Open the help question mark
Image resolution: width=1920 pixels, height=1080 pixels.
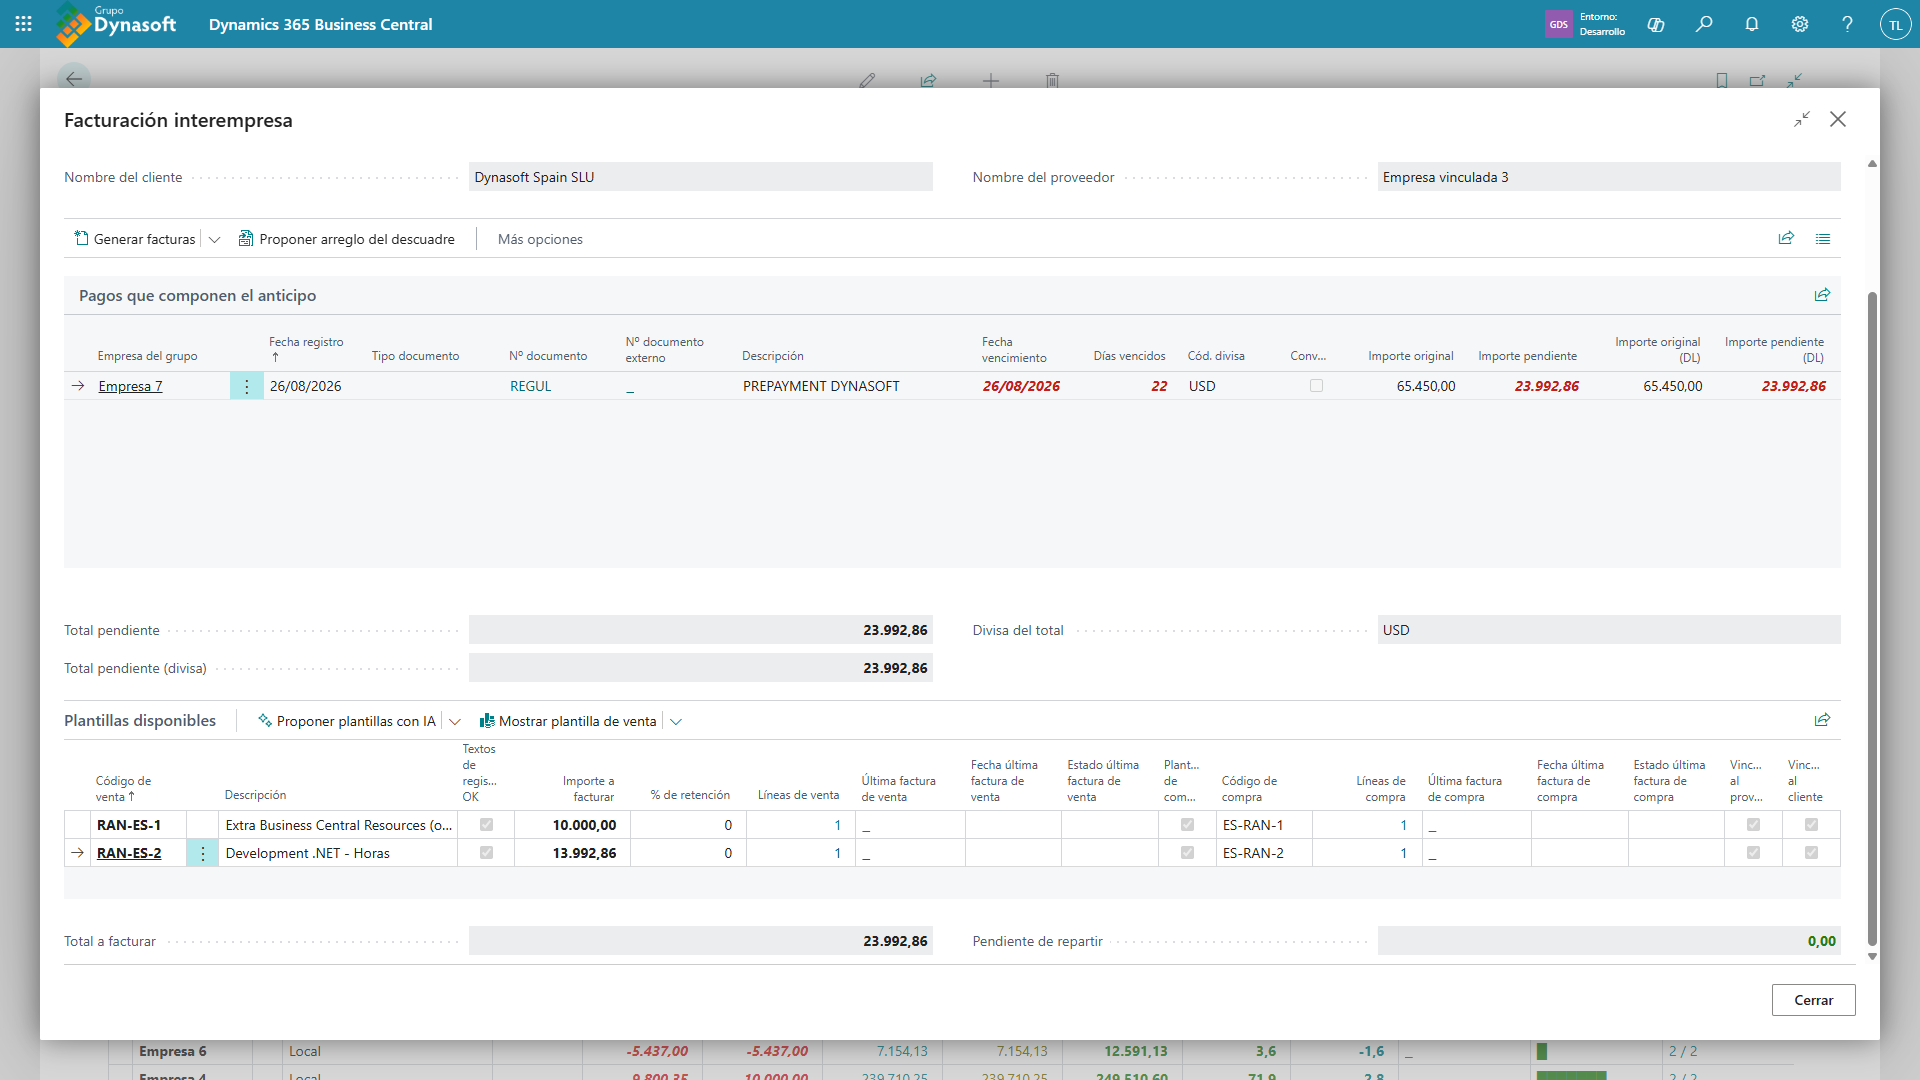tap(1847, 24)
